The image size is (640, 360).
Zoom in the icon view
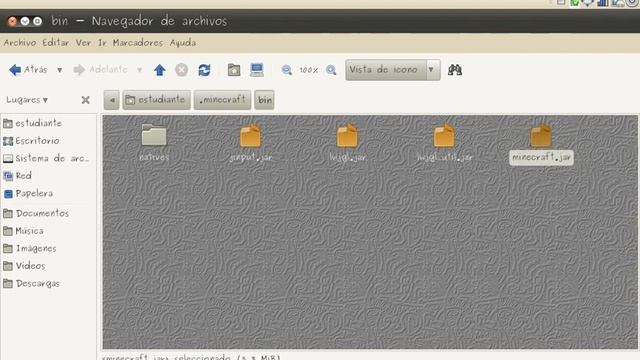click(331, 70)
